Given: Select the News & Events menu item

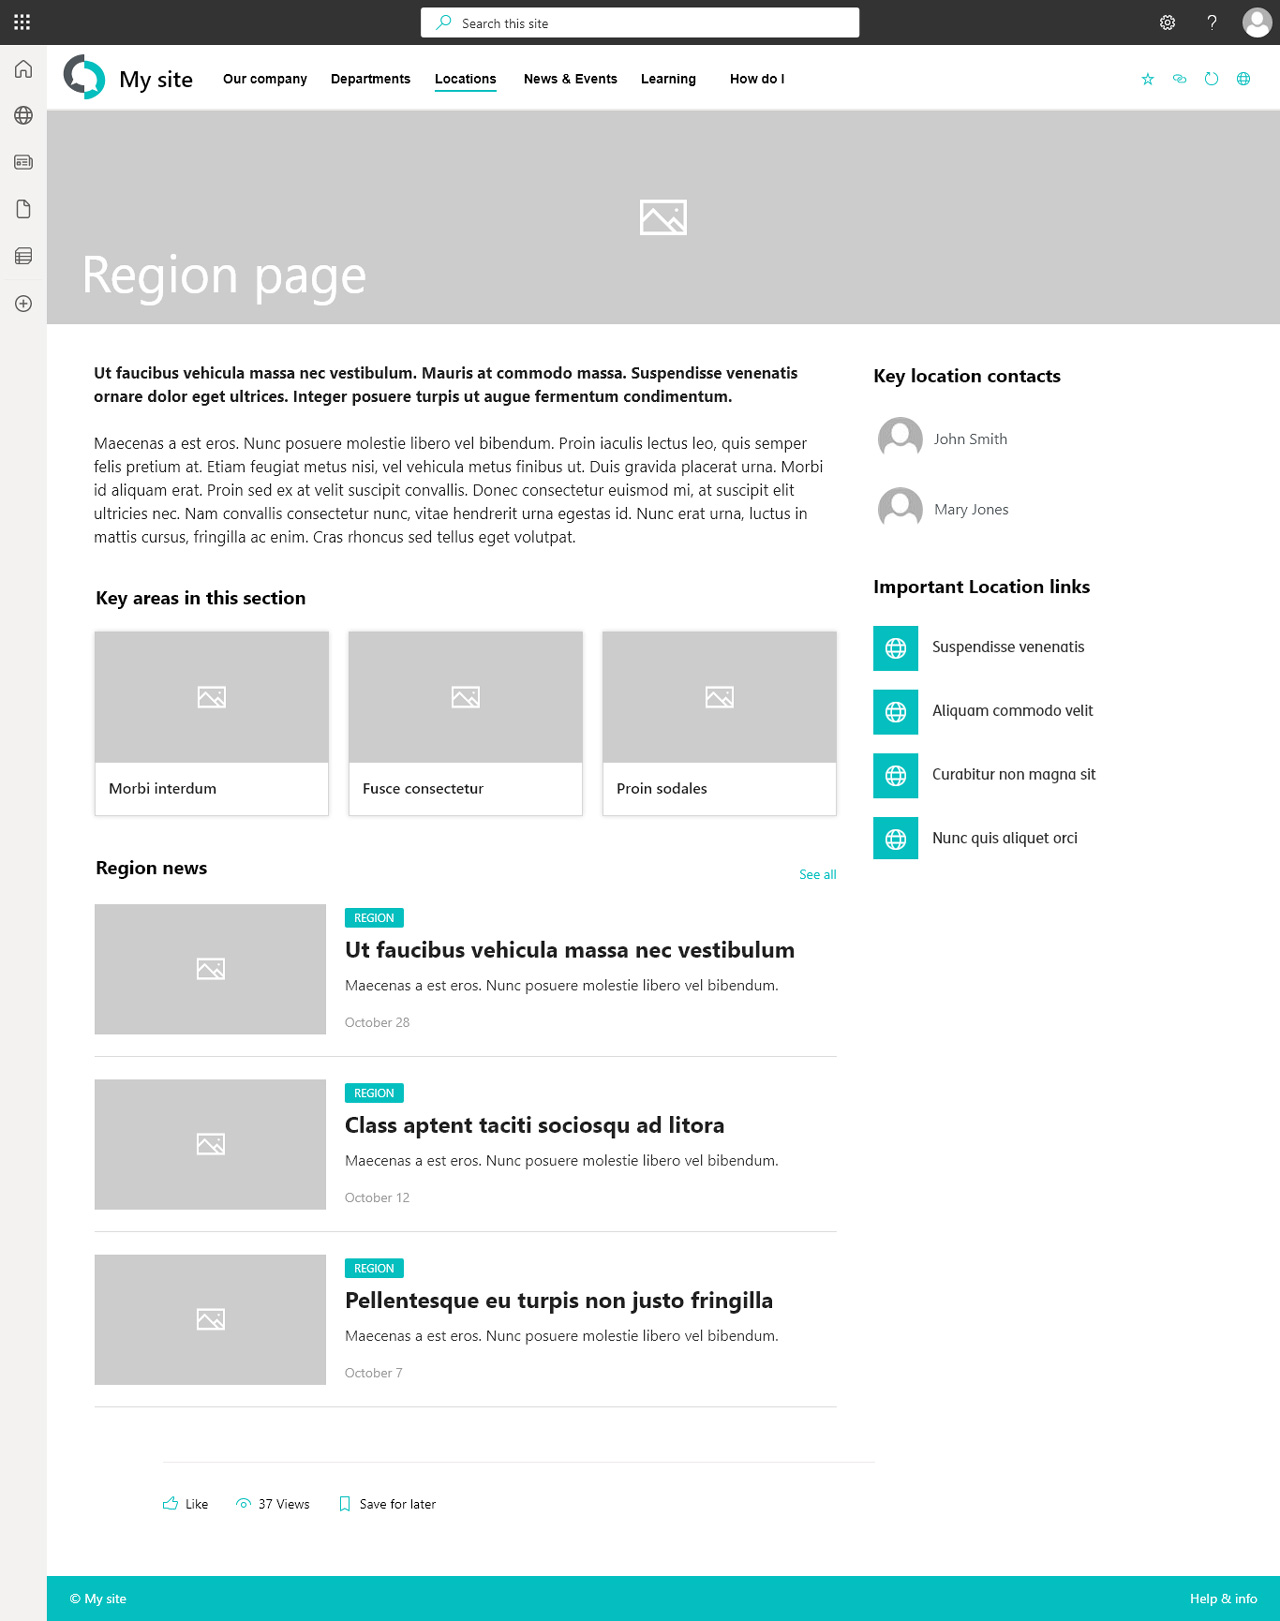Looking at the screenshot, I should point(570,79).
